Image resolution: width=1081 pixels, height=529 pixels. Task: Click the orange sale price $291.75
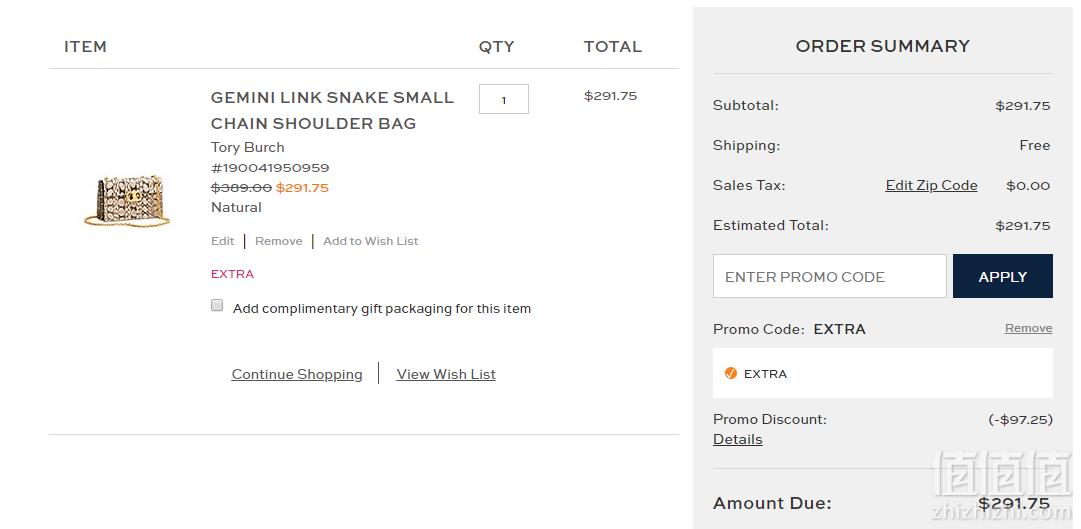[302, 188]
